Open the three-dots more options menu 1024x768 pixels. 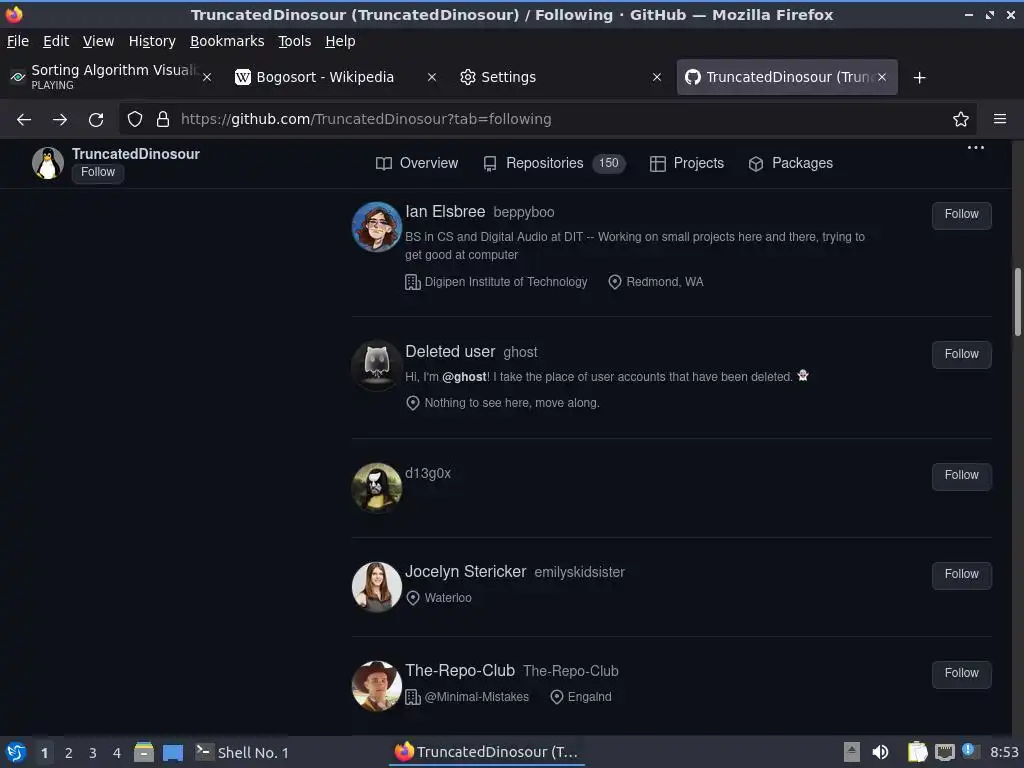[x=976, y=148]
